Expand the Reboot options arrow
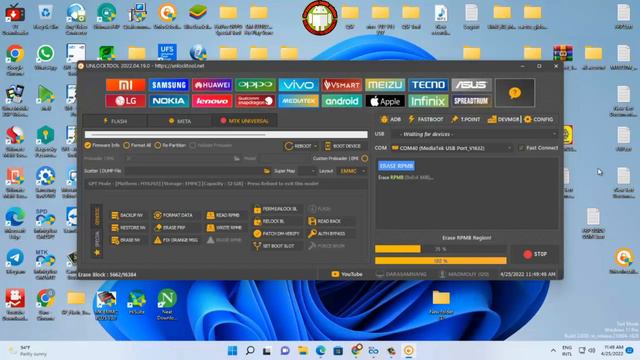 [316, 146]
